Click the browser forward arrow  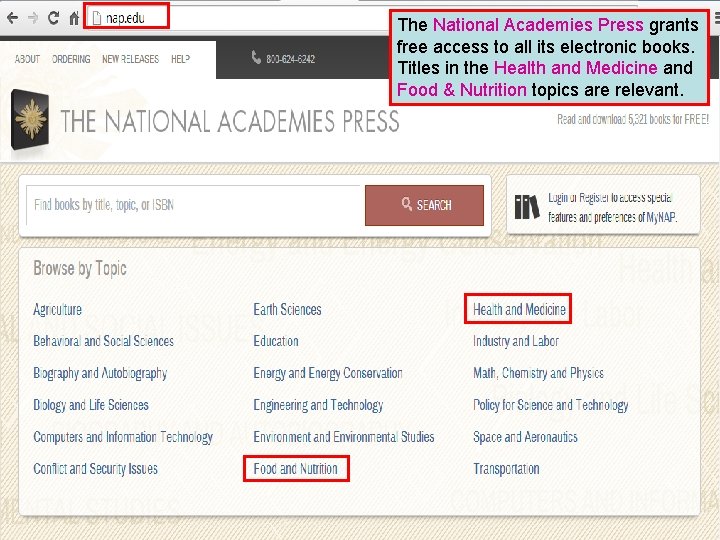point(33,18)
